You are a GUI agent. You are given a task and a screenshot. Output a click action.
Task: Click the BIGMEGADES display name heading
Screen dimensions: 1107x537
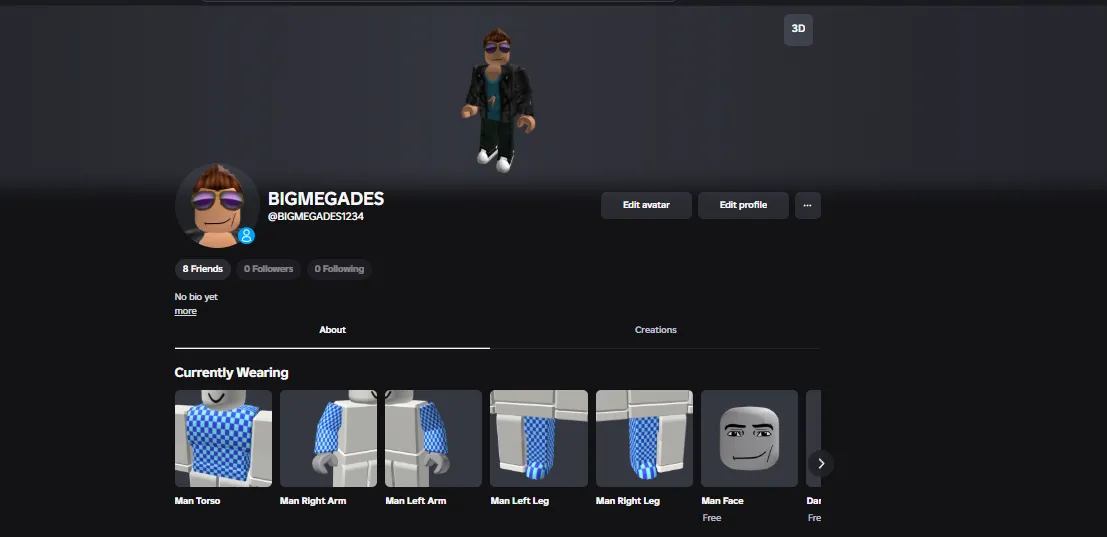click(x=325, y=199)
